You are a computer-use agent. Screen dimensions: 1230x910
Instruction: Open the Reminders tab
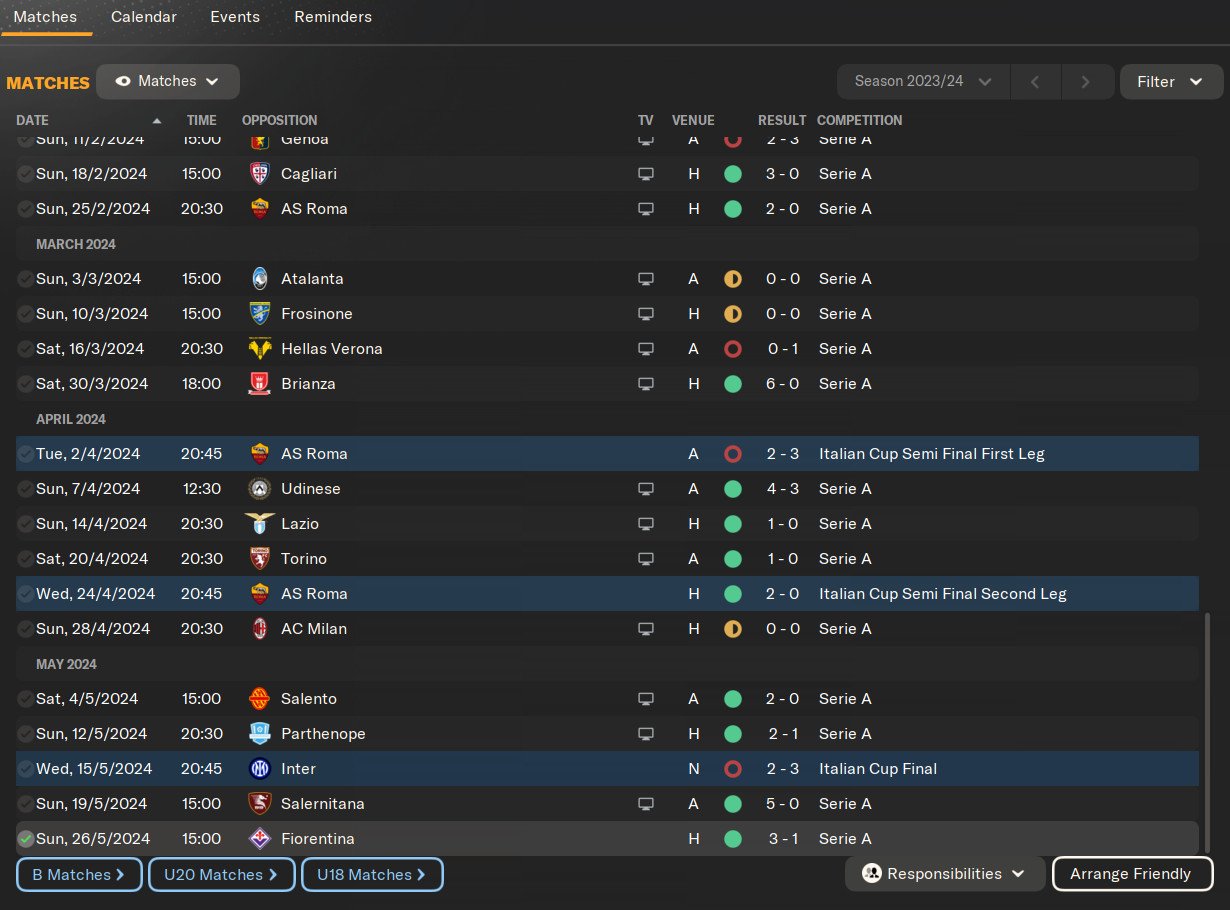click(x=332, y=17)
